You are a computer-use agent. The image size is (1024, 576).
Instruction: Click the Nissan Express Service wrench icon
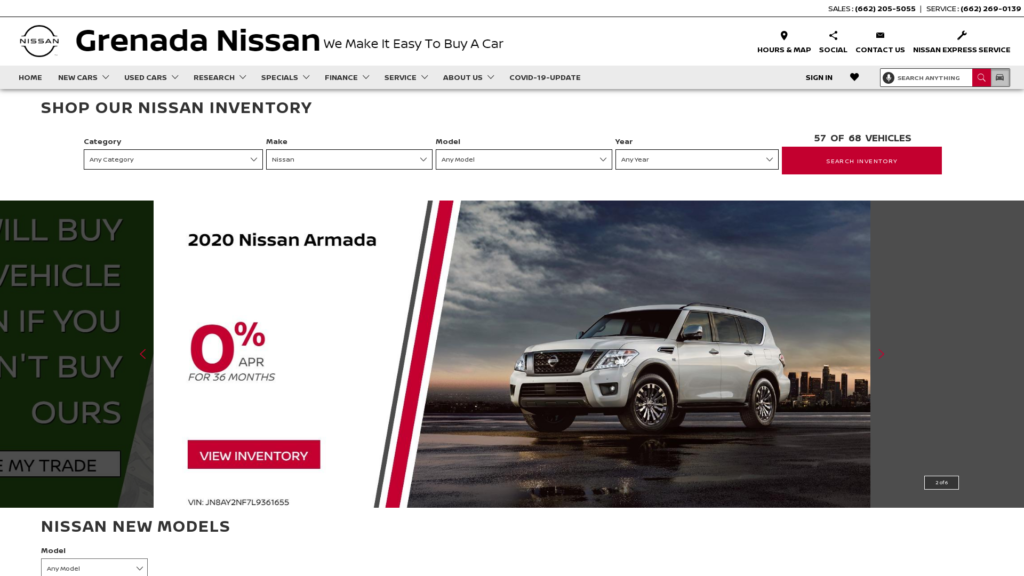961,35
